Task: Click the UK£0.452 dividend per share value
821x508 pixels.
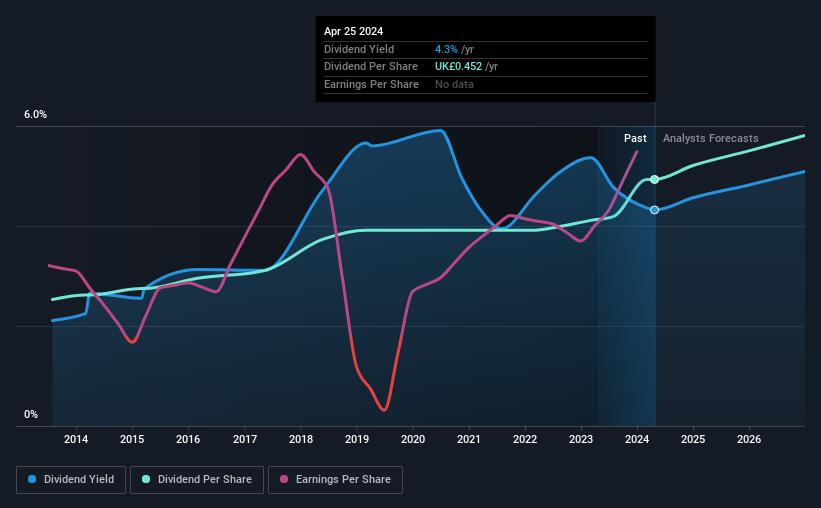Action: point(458,67)
